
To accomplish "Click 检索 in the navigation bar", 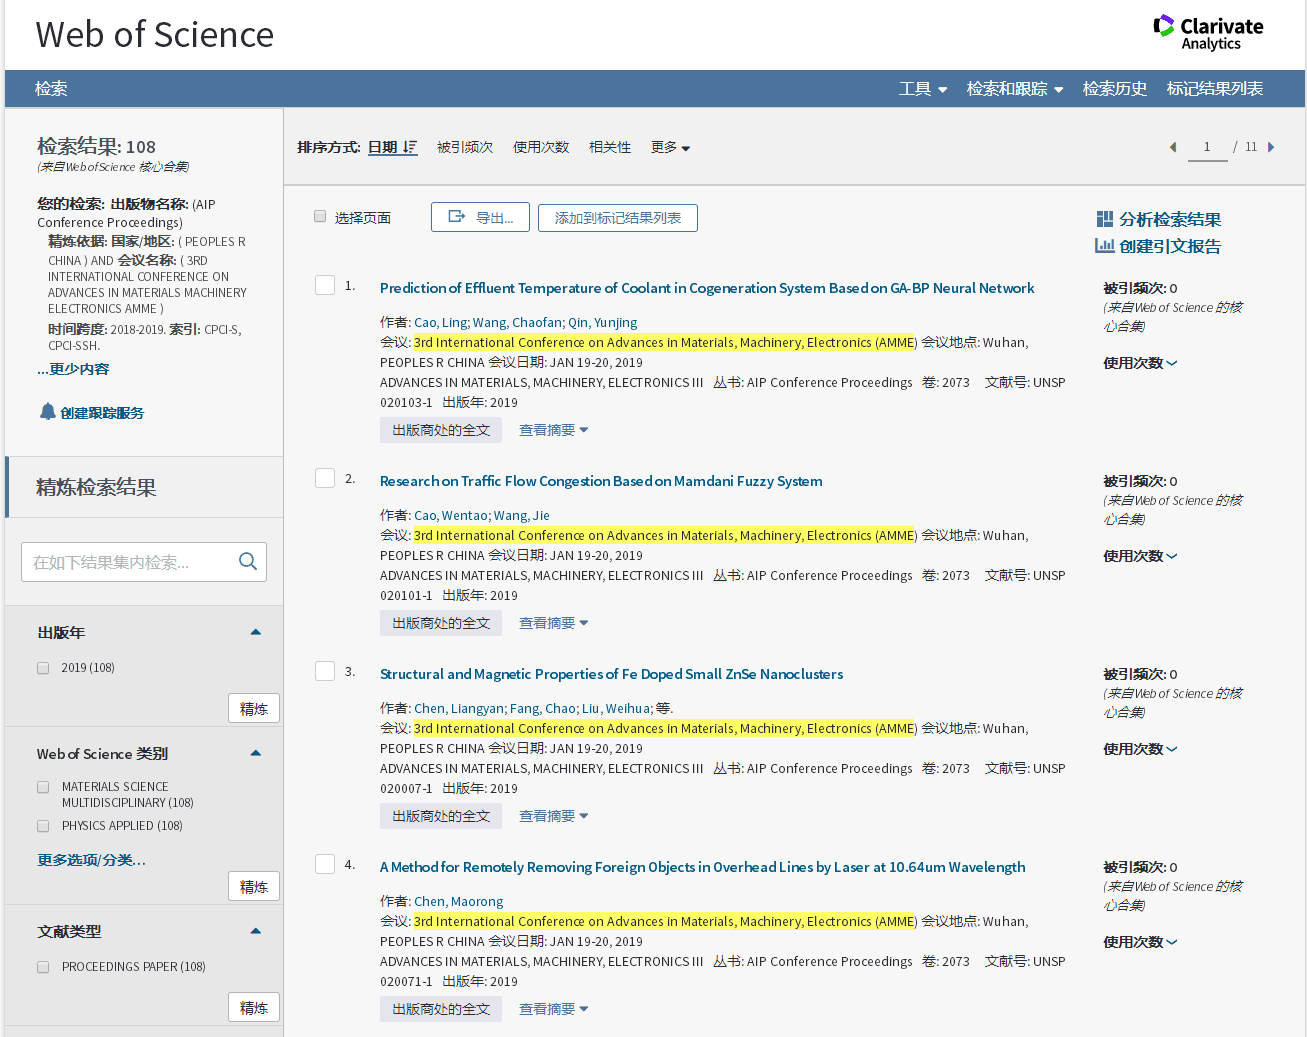I will tap(51, 89).
